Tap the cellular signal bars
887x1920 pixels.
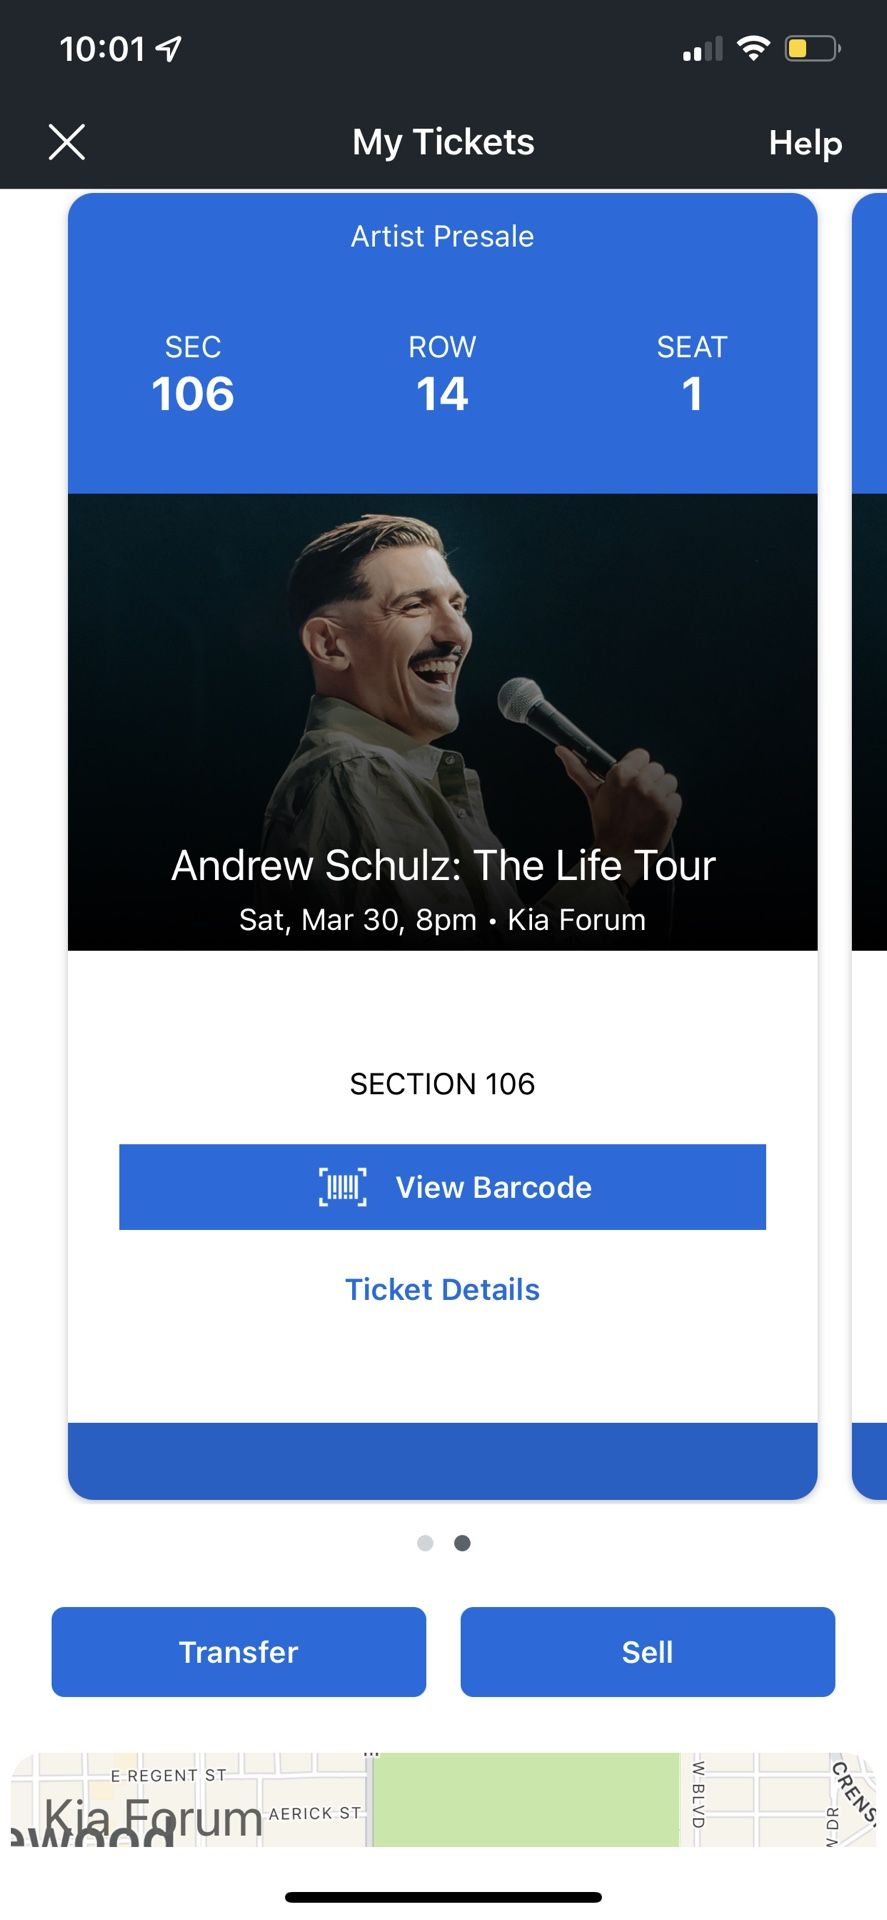click(702, 49)
